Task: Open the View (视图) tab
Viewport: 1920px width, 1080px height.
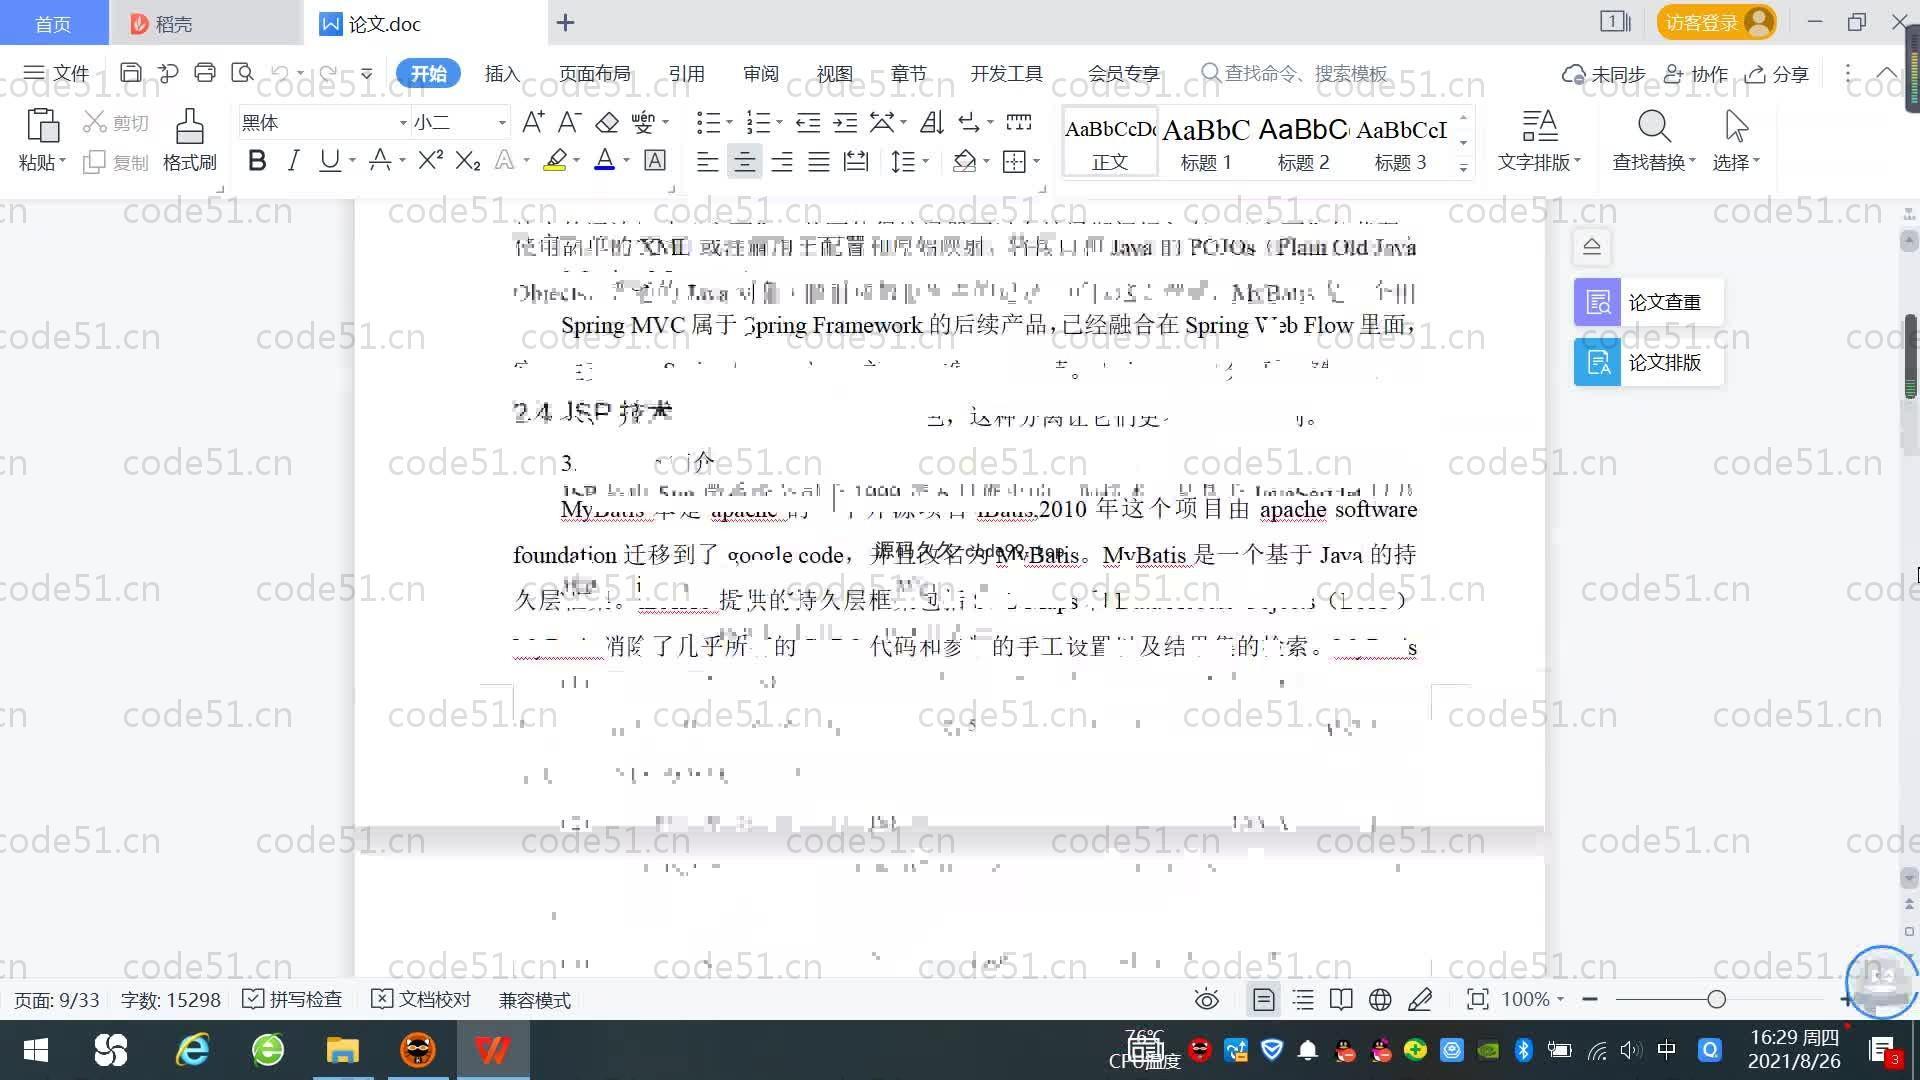Action: [834, 73]
